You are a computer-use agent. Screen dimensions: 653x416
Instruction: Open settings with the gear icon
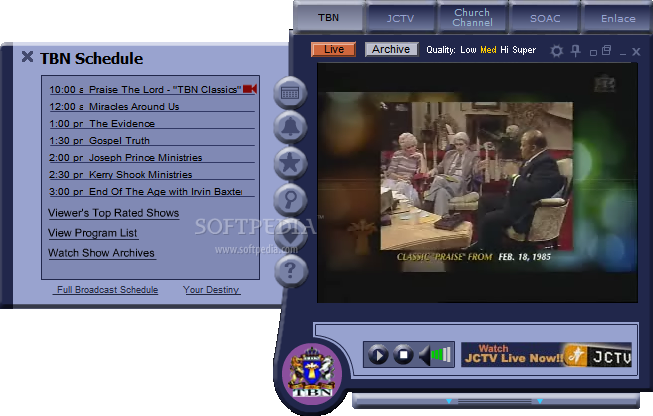coord(556,51)
